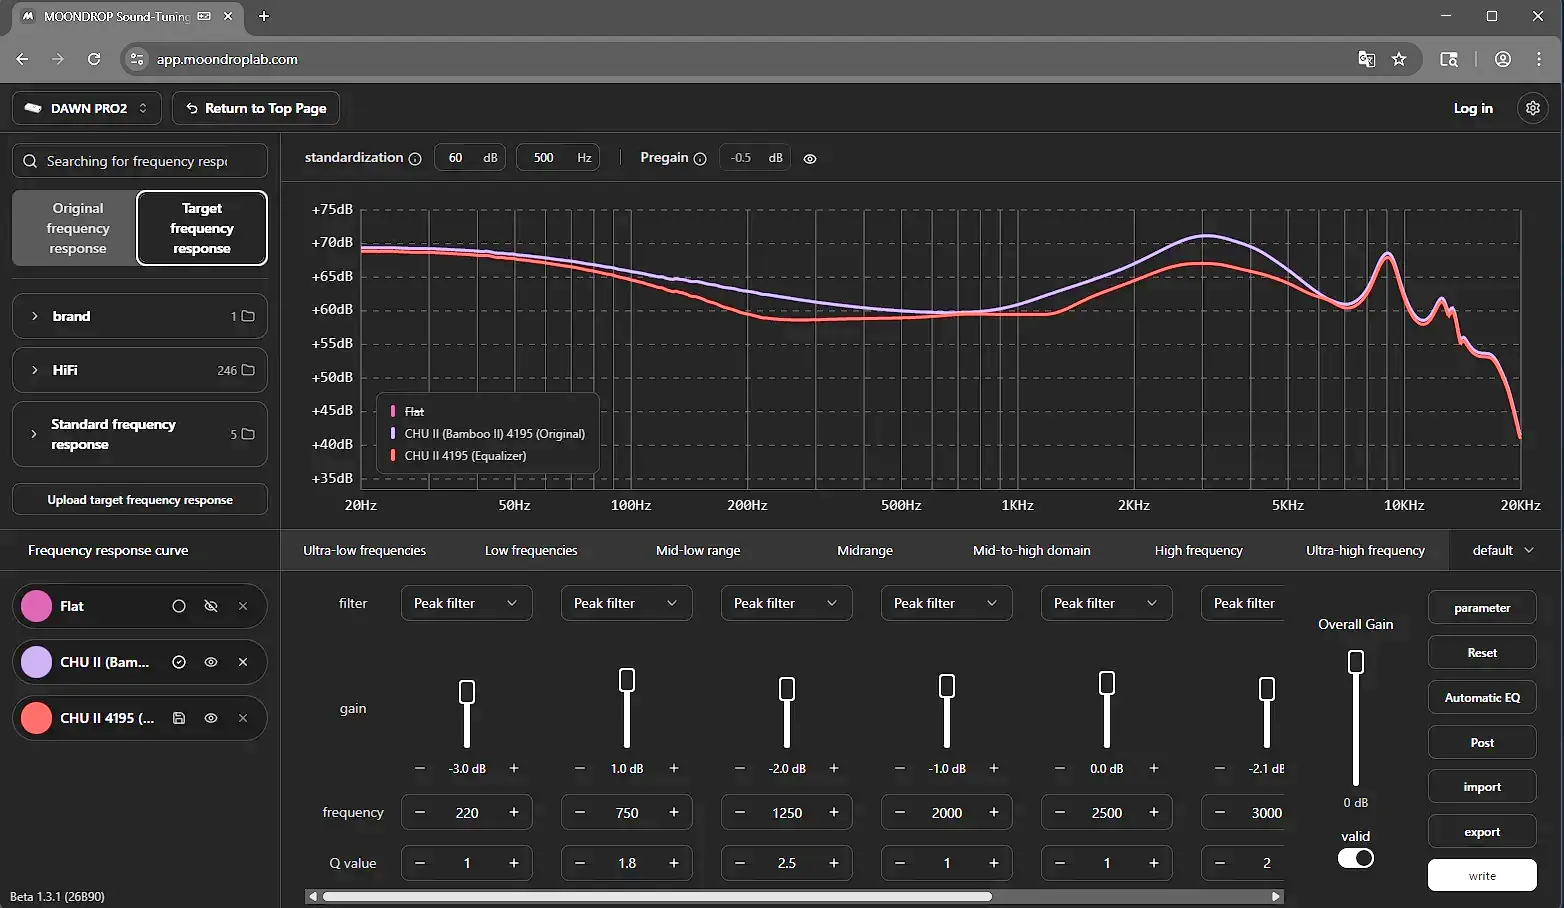Click the 1250 Hz band gain slider handle
Viewport: 1564px width, 908px height.
(787, 688)
